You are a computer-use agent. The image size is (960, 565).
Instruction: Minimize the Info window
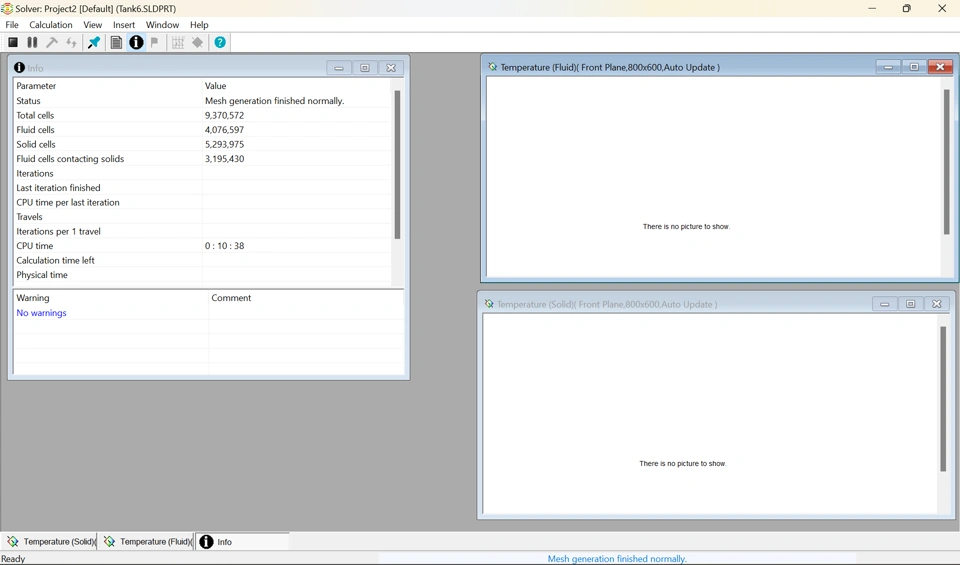339,68
